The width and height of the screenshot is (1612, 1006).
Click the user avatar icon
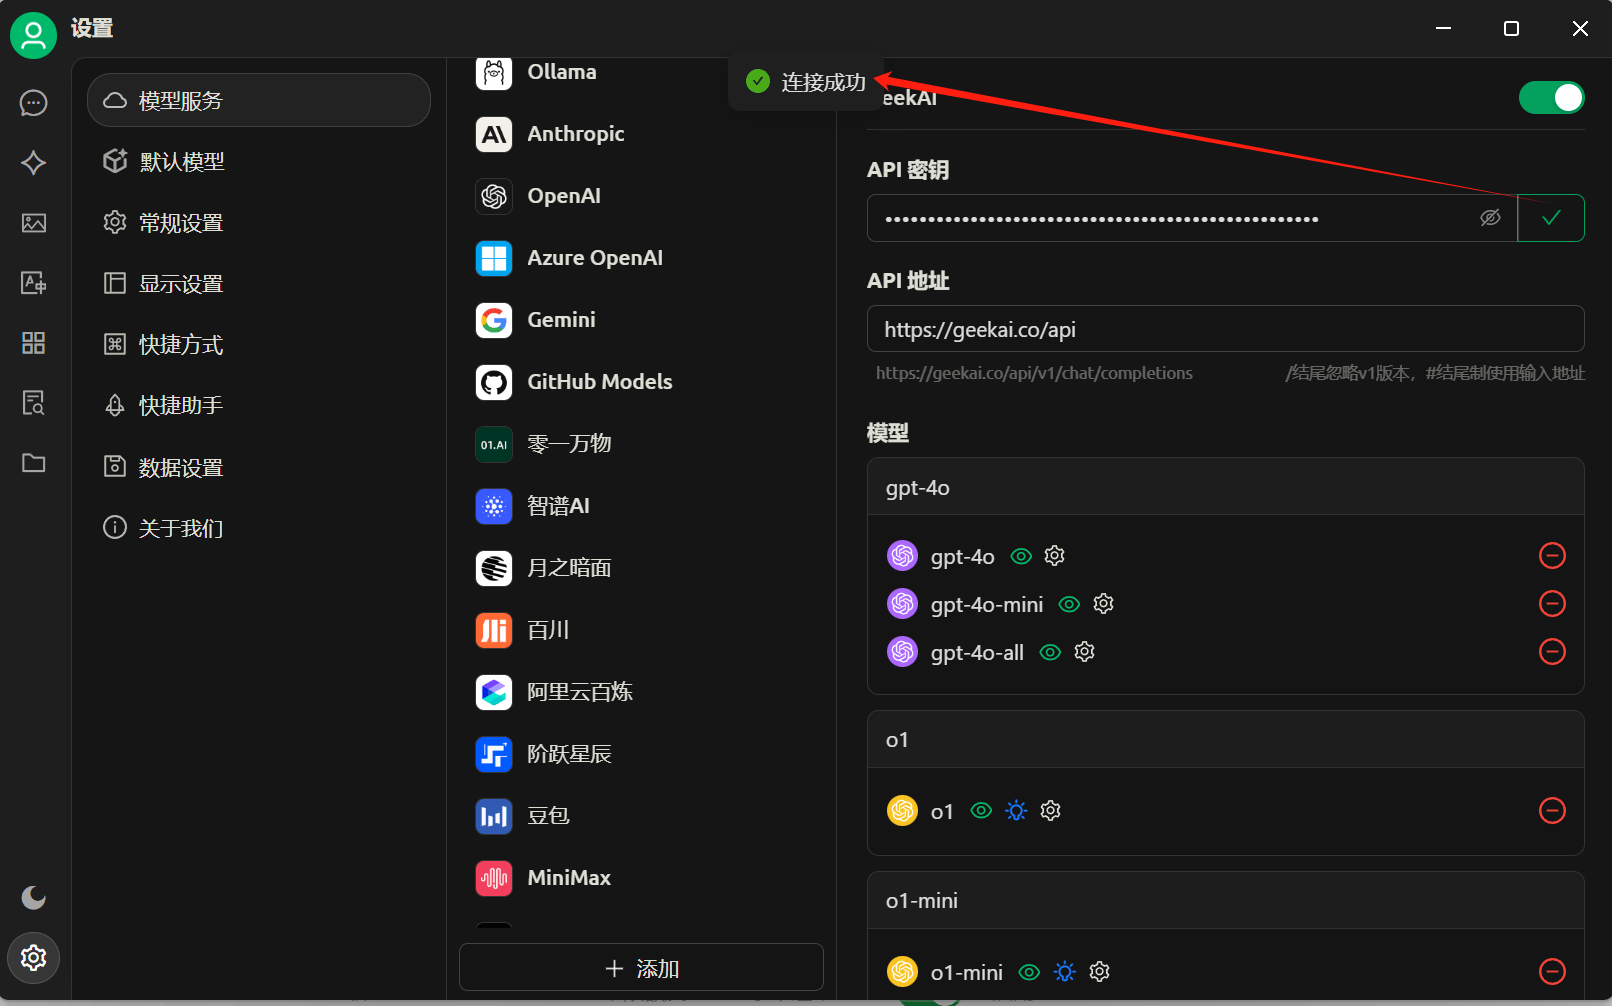point(33,36)
